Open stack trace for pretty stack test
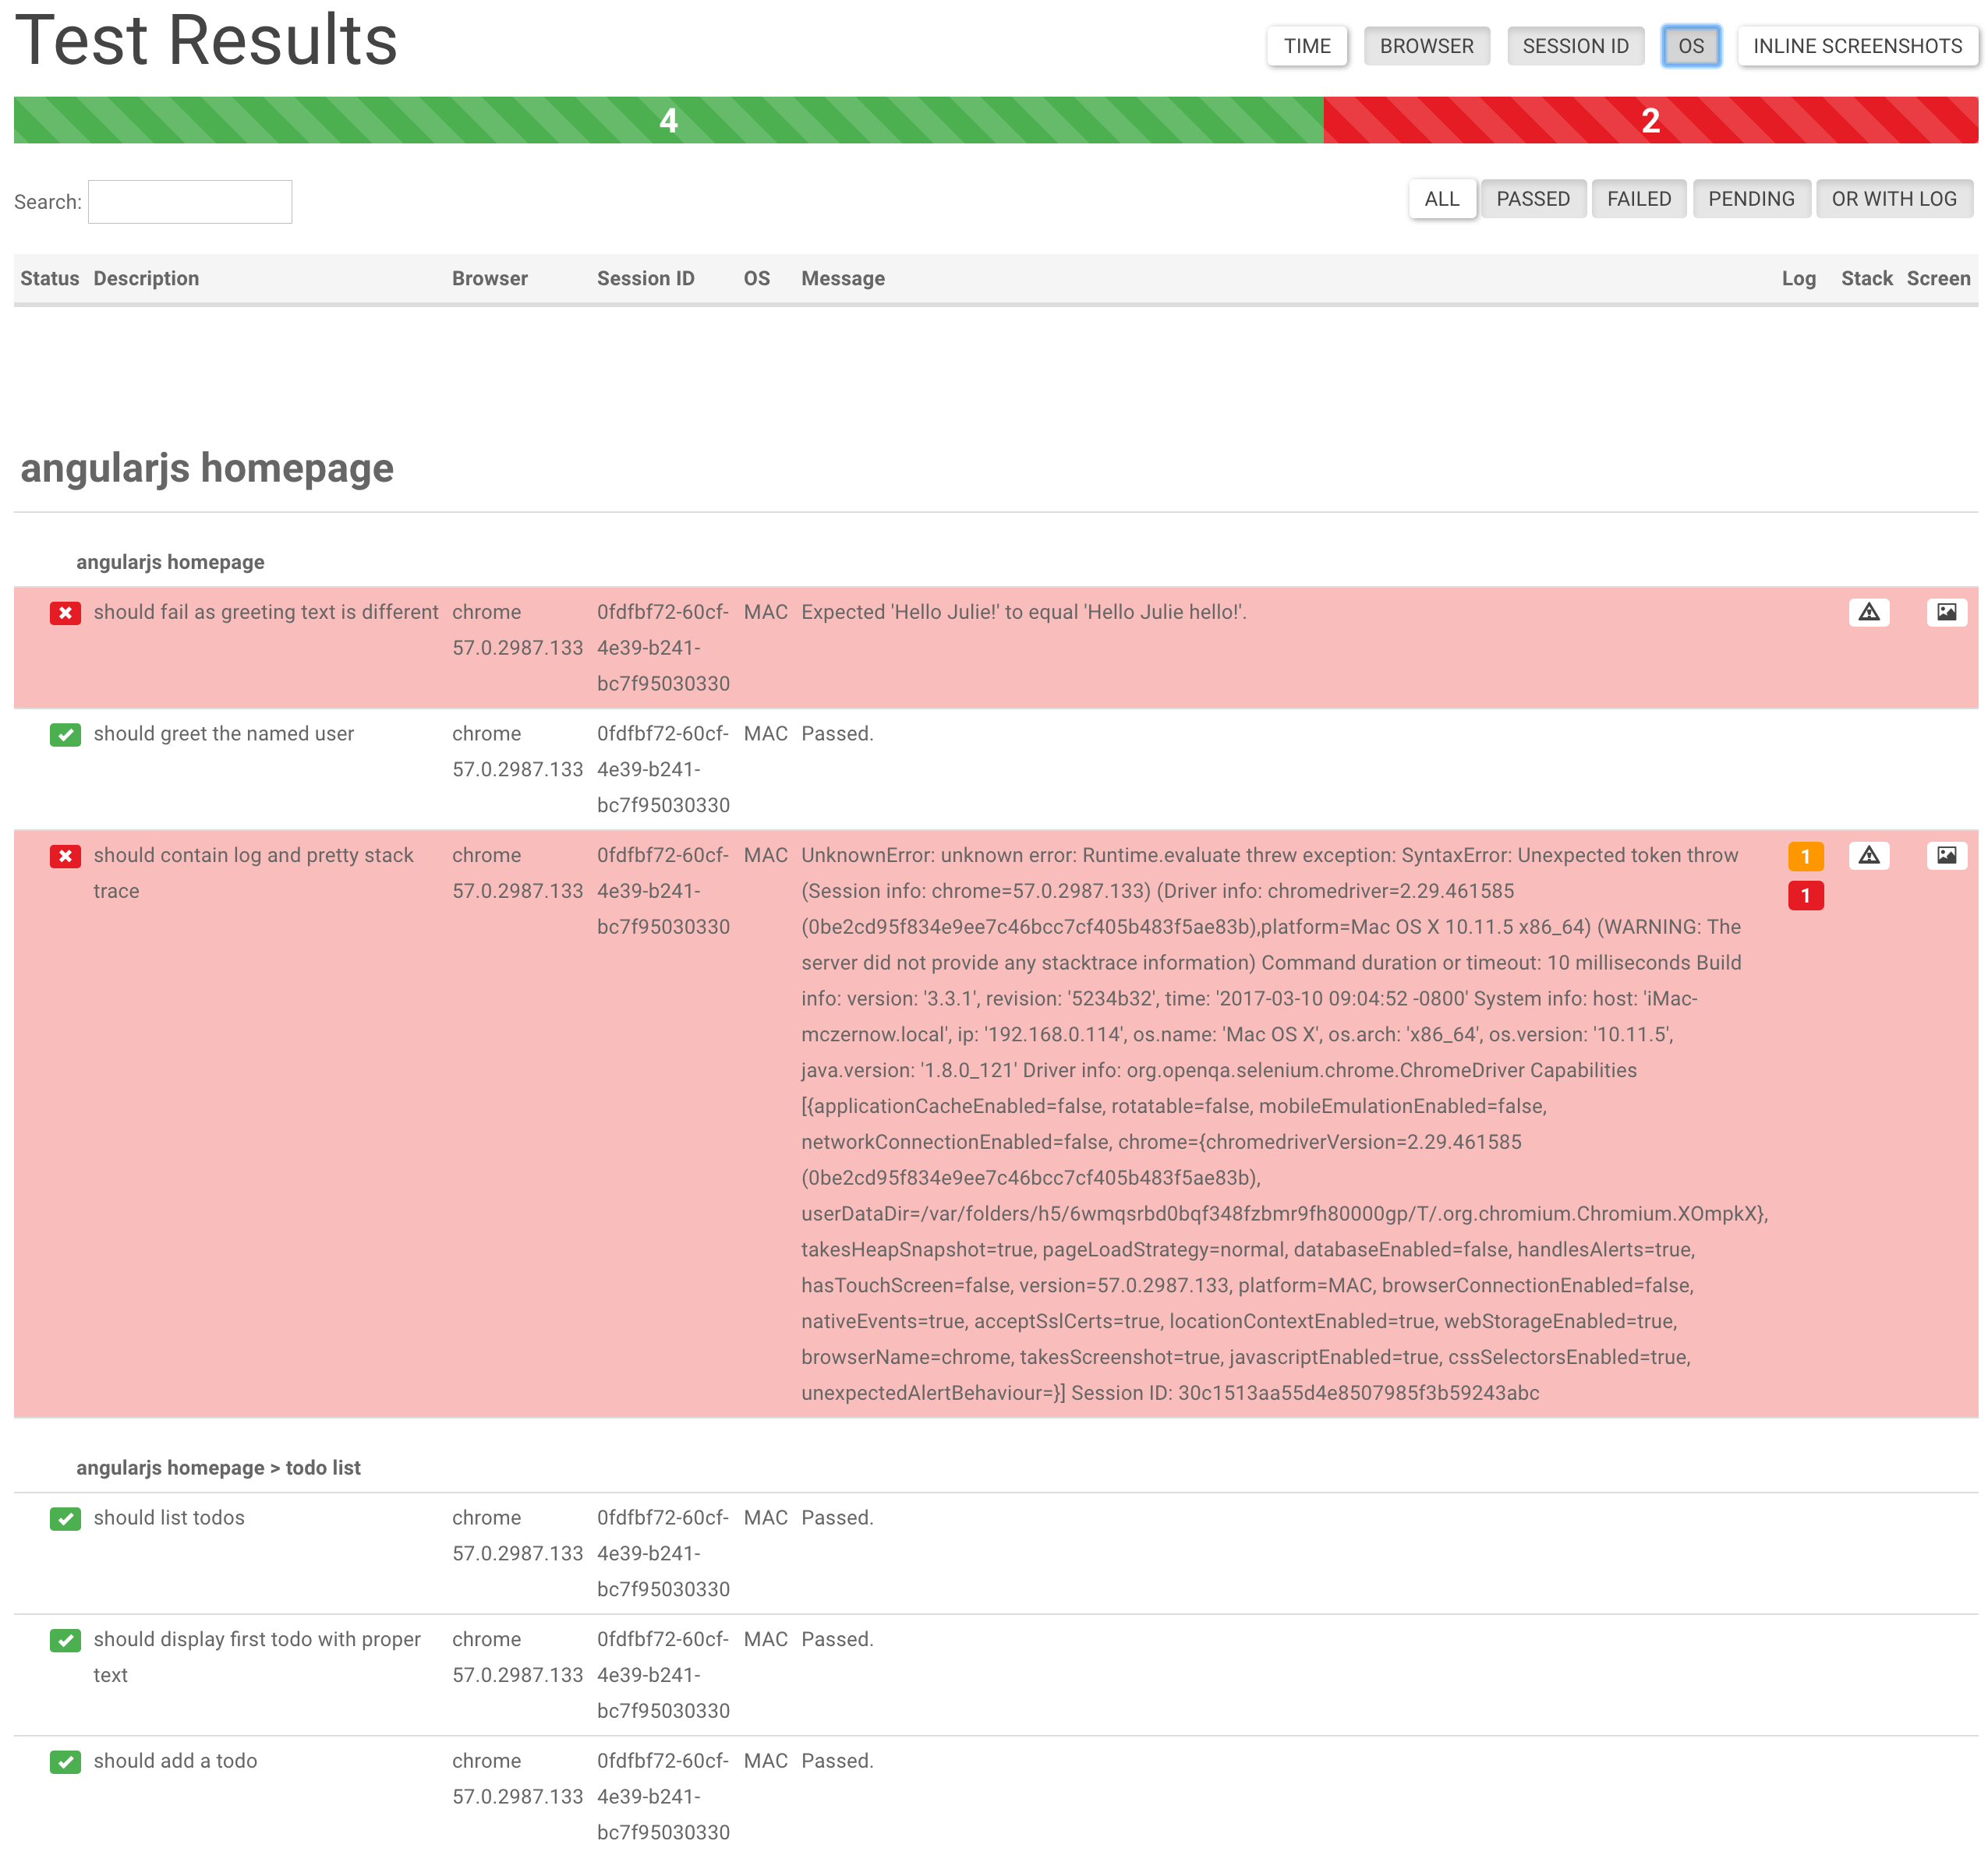 tap(1868, 855)
